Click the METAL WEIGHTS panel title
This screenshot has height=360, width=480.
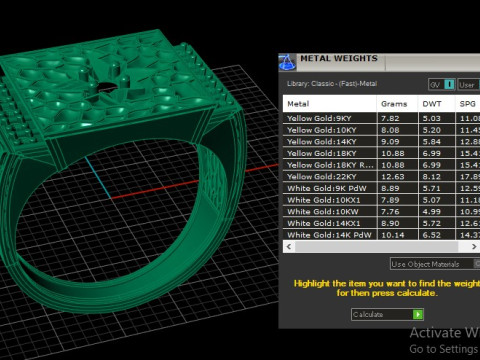(339, 58)
